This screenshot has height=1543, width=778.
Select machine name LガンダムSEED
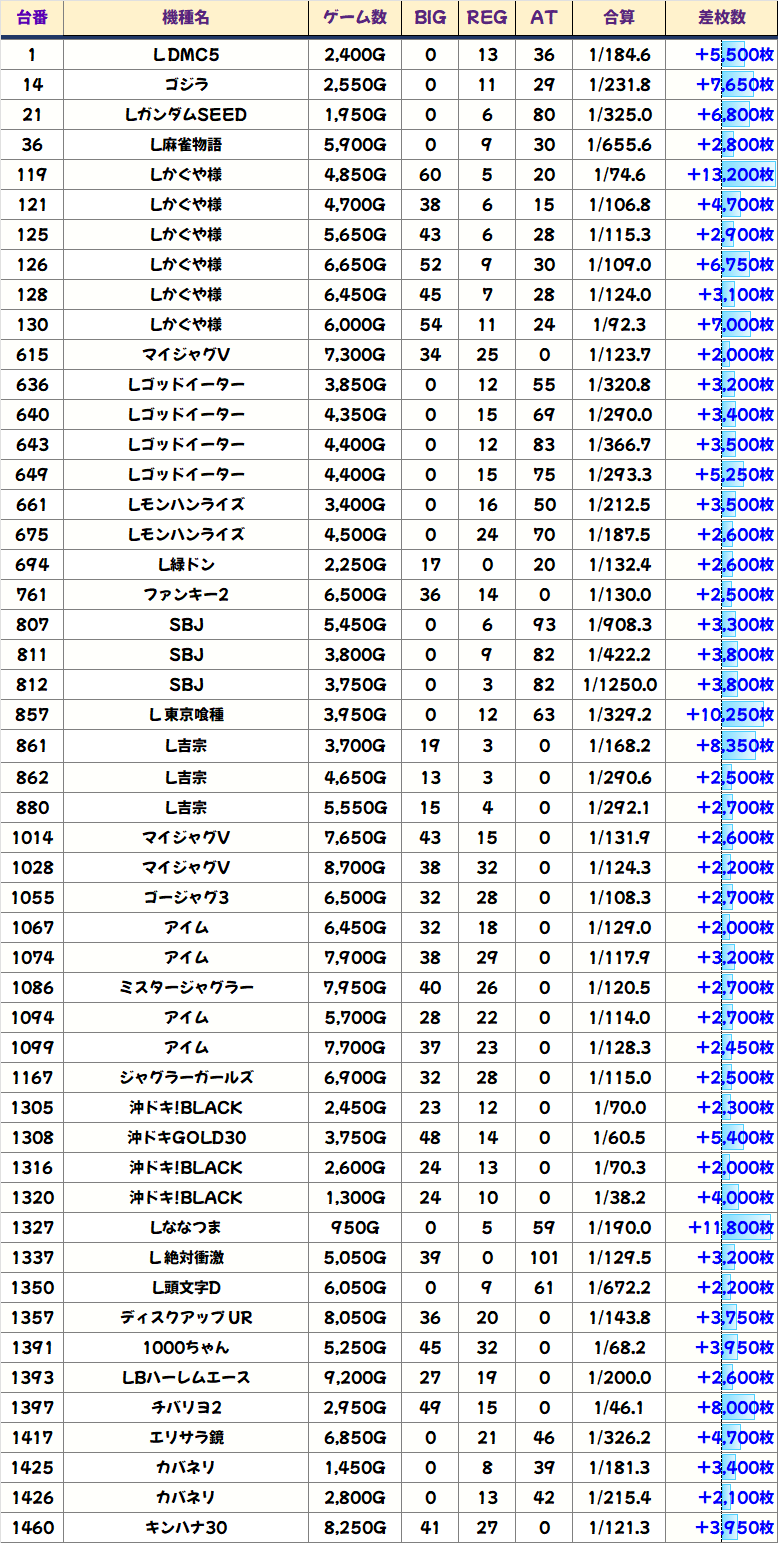(186, 115)
